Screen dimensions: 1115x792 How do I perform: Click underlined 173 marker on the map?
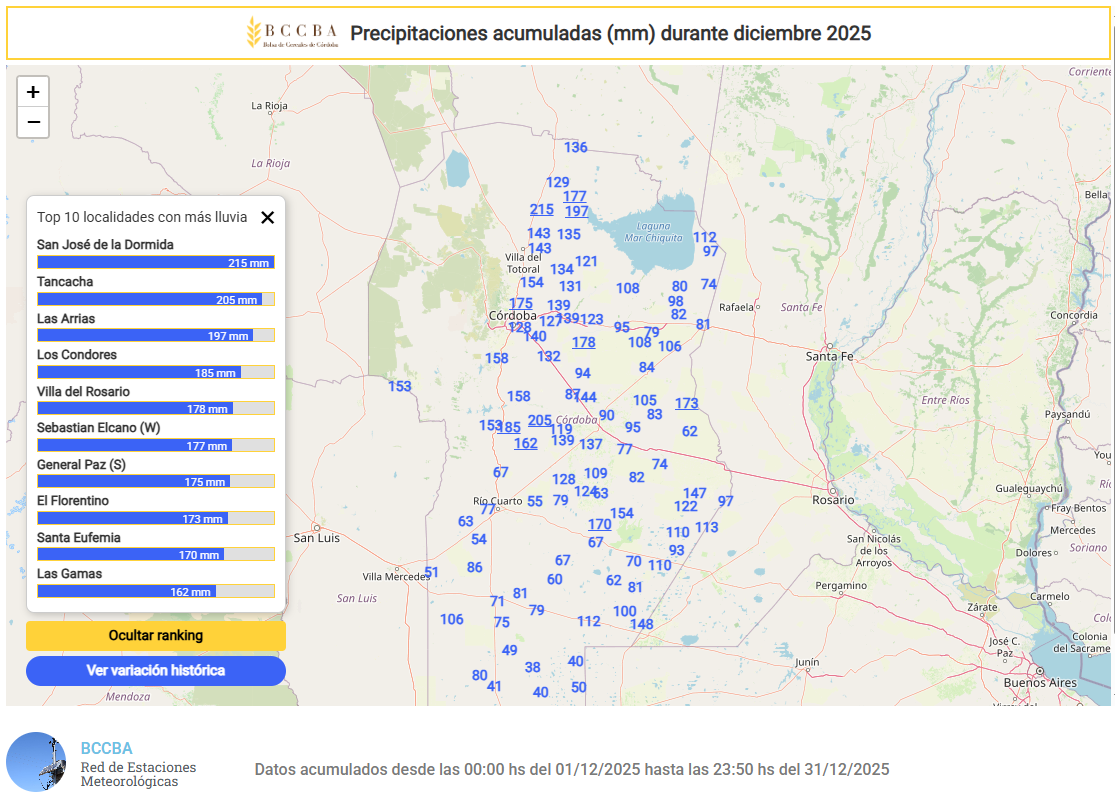pyautogui.click(x=686, y=404)
